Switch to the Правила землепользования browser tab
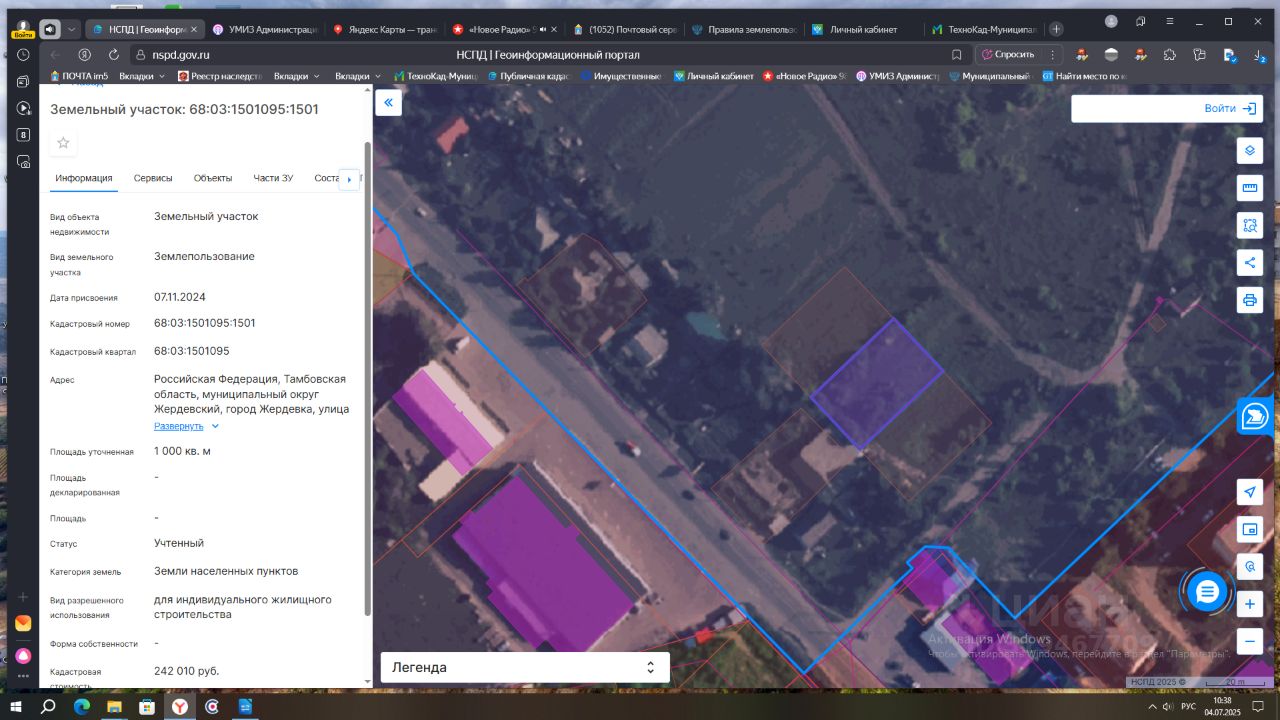Image resolution: width=1280 pixels, height=720 pixels. 745,29
